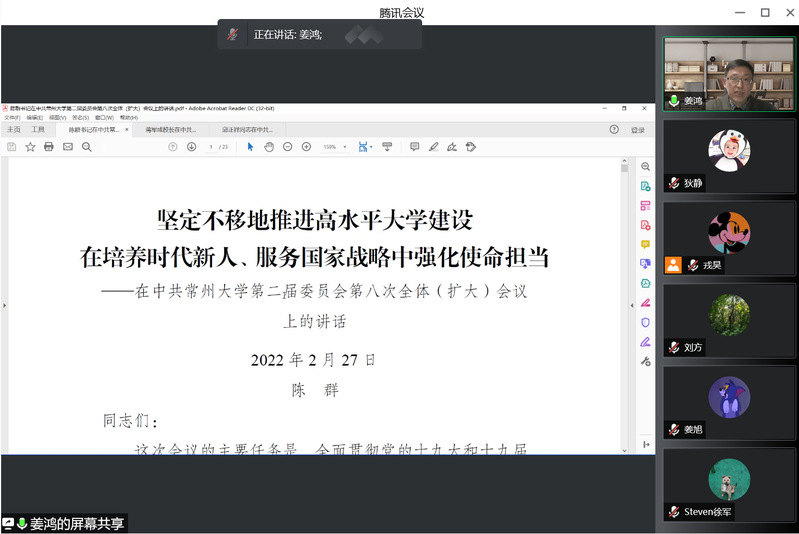This screenshot has width=799, height=534.
Task: Click the 登录 sign-in button
Action: [x=637, y=130]
